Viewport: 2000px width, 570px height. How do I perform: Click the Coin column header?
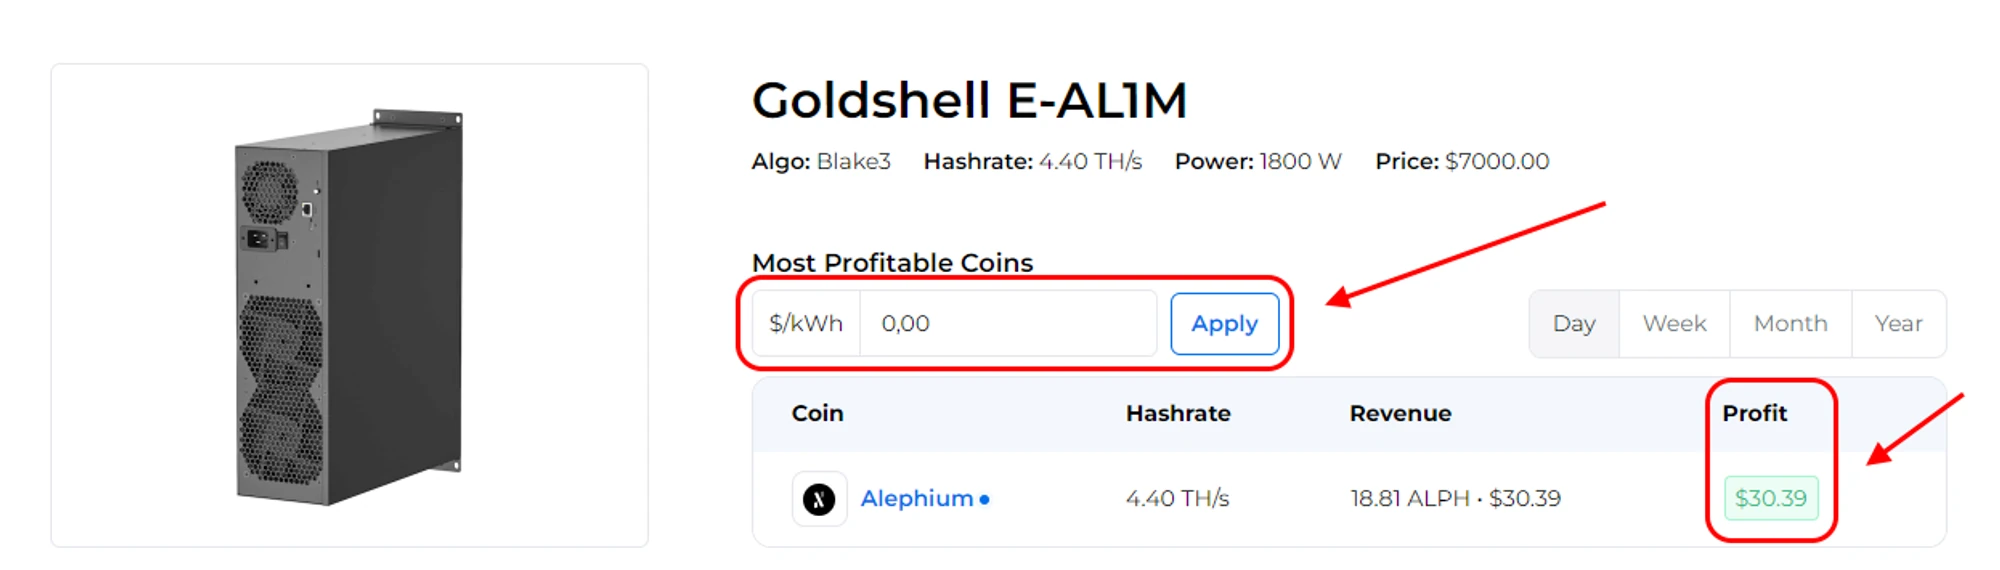[x=817, y=414]
